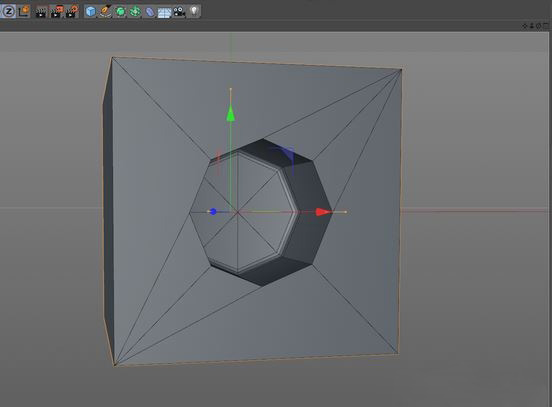552x407 pixels.
Task: Toggle the viewport maximize icon
Action: (x=546, y=26)
